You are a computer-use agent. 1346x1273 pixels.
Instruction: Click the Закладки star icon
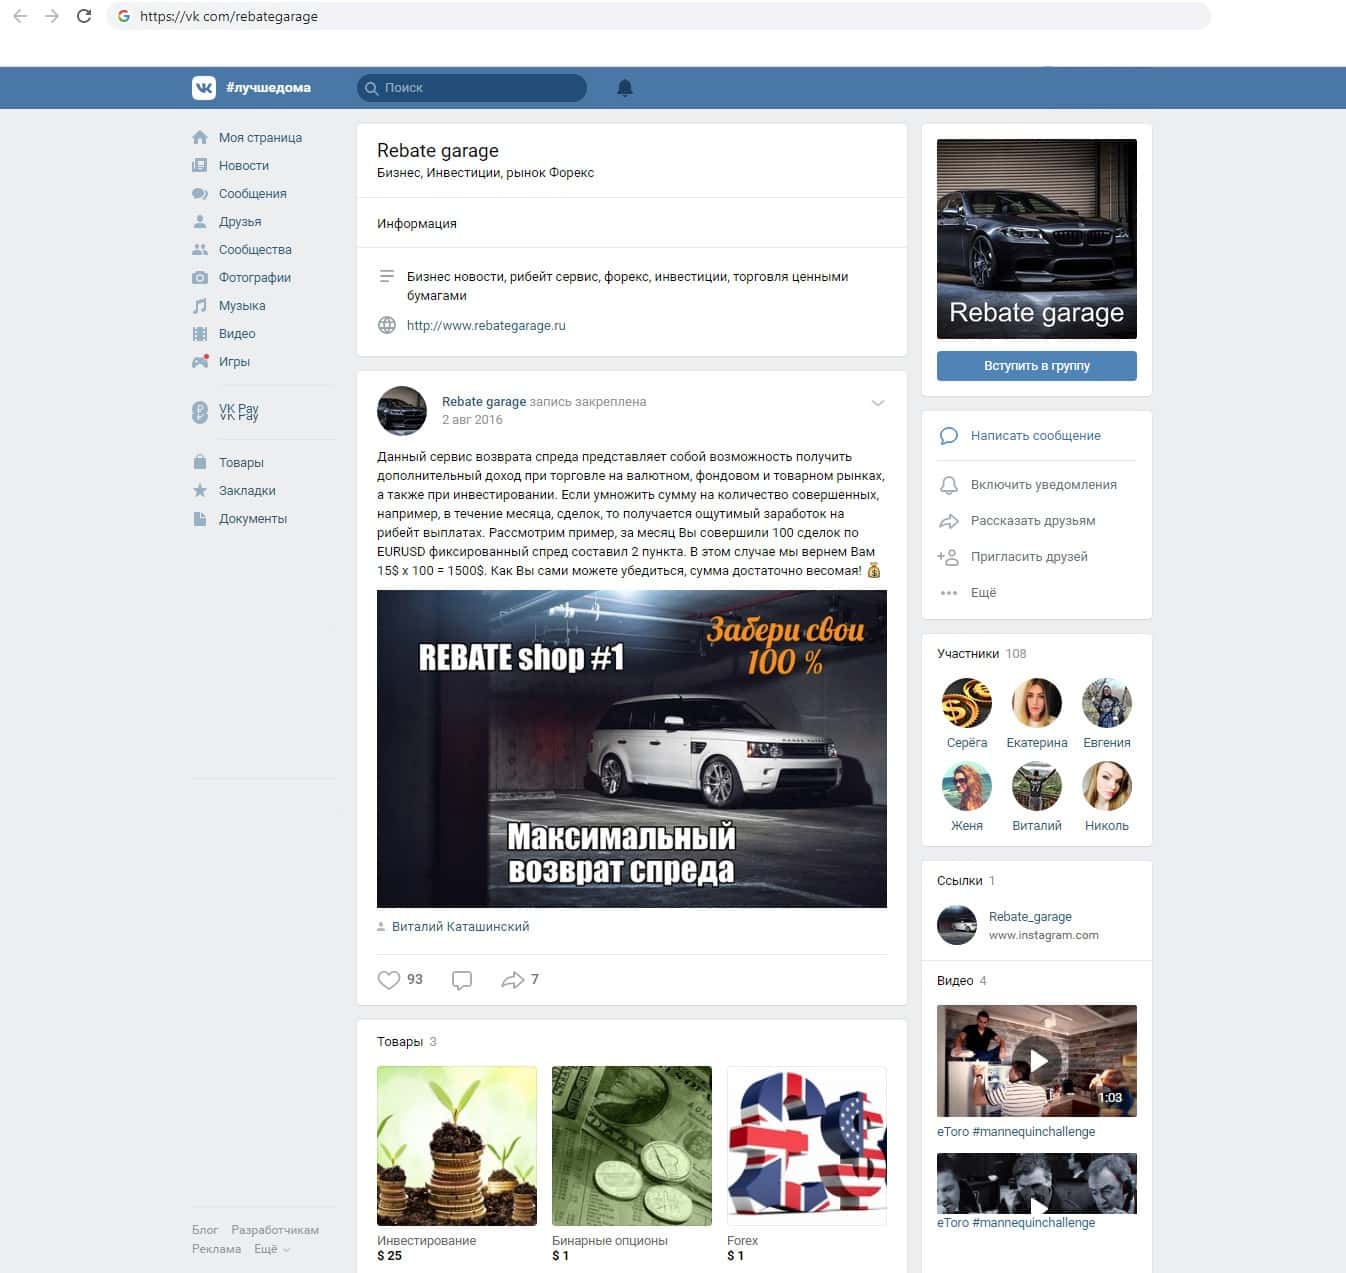pyautogui.click(x=200, y=491)
